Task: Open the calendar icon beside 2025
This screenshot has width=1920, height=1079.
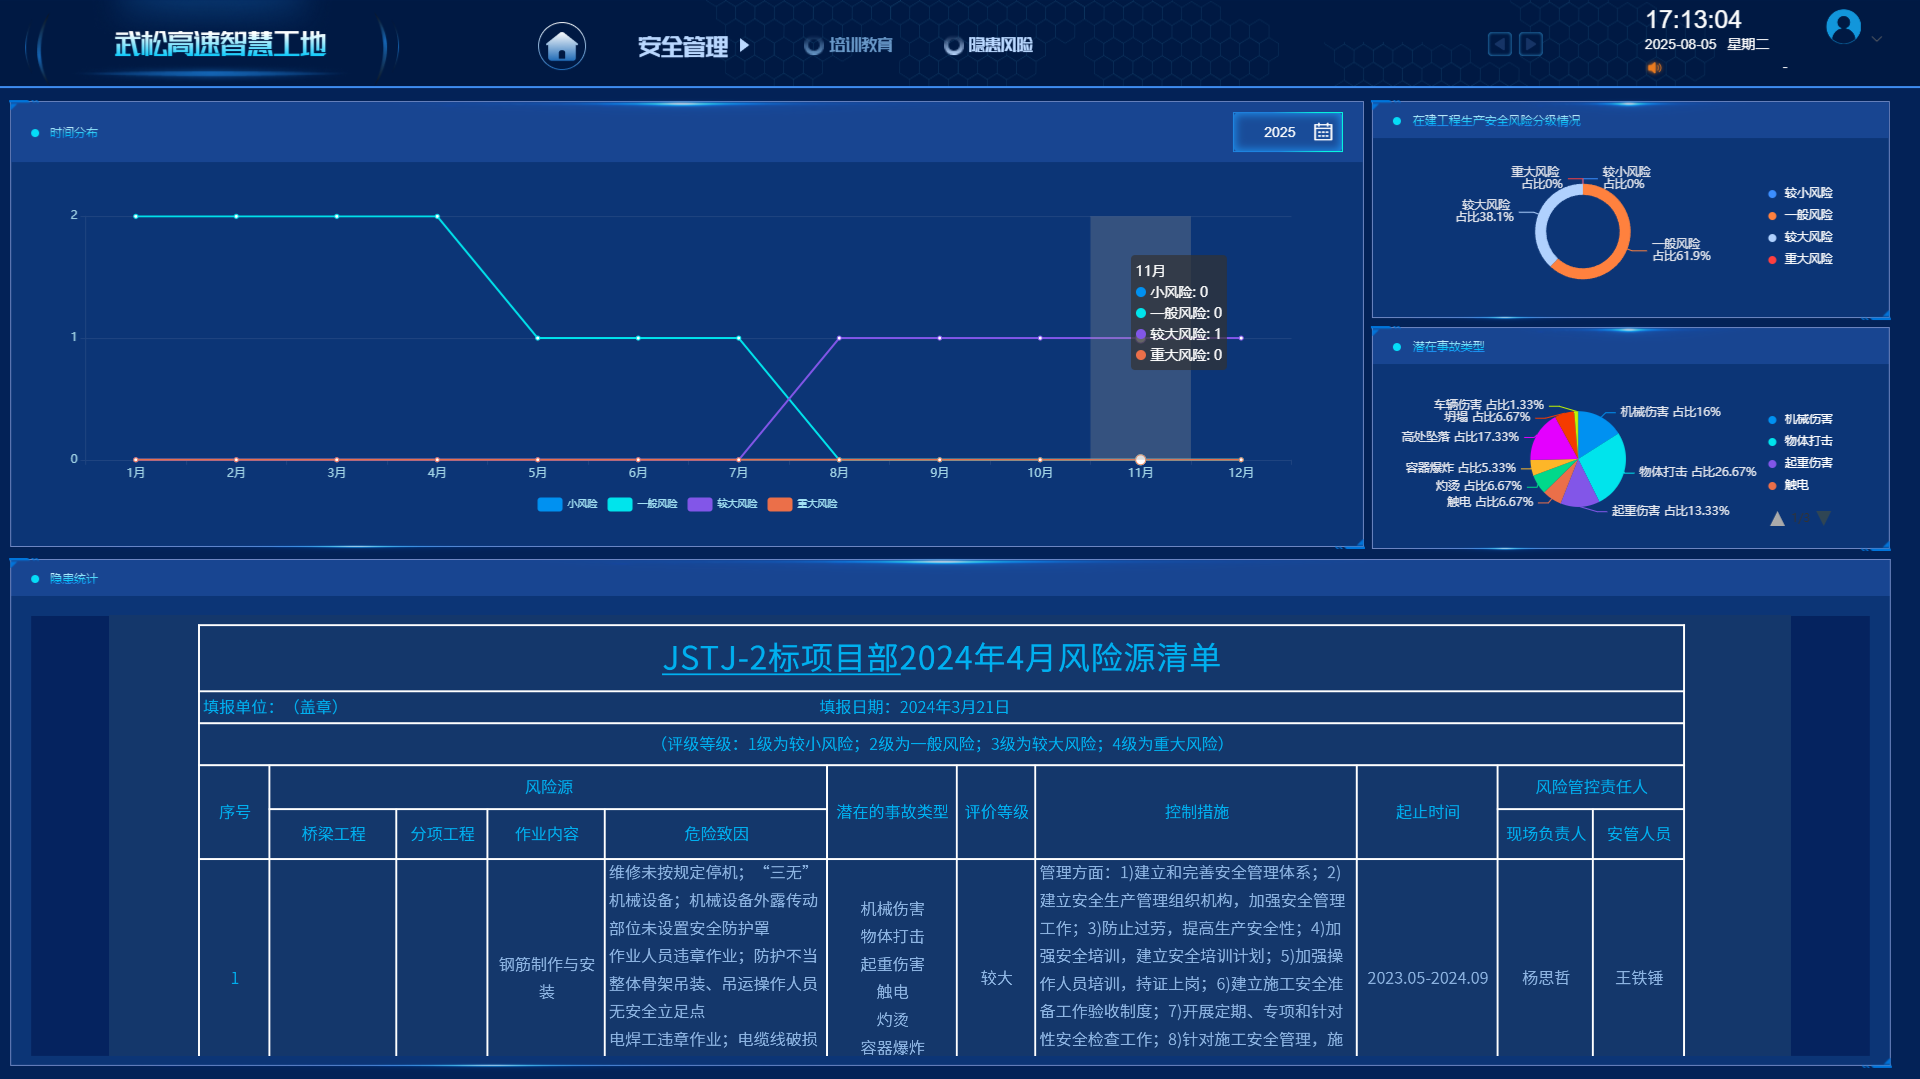Action: (x=1323, y=132)
